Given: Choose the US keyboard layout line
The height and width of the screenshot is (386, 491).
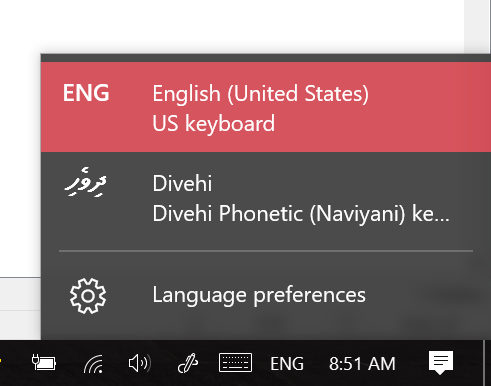Looking at the screenshot, I should point(214,124).
